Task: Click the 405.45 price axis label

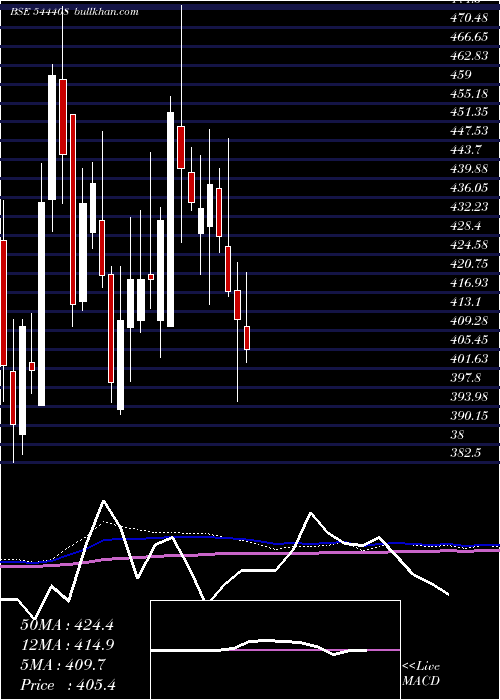Action: coord(469,340)
